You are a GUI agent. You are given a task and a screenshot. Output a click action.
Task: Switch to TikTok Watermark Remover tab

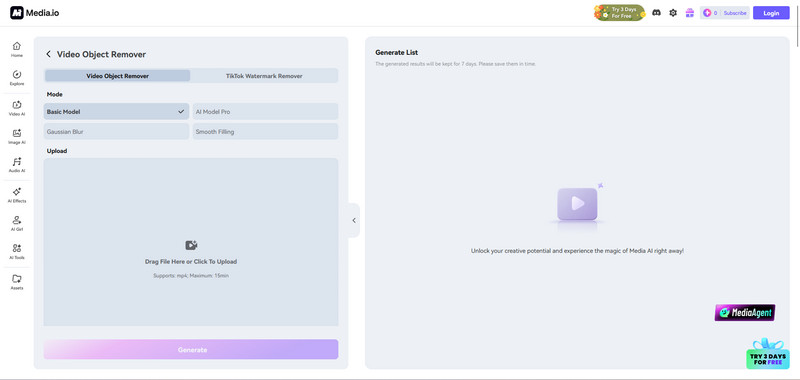click(x=264, y=76)
